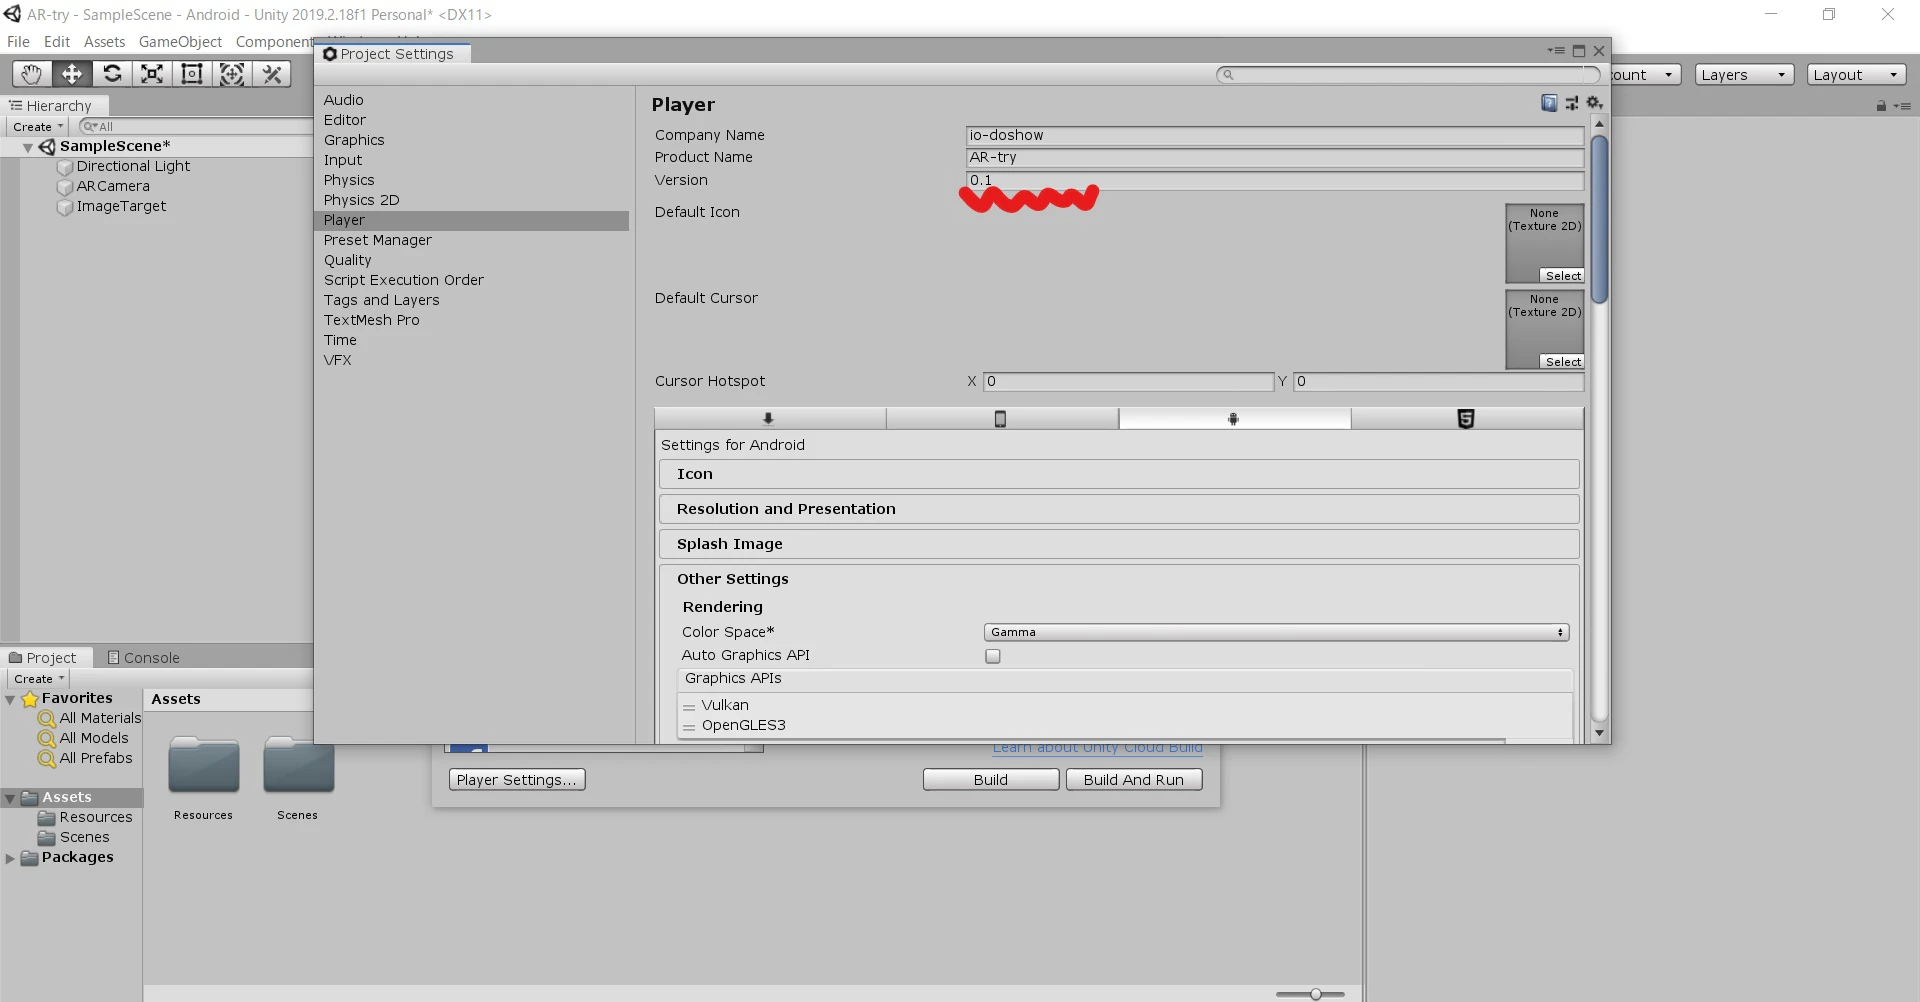Select Tags and Layers settings category

click(381, 300)
